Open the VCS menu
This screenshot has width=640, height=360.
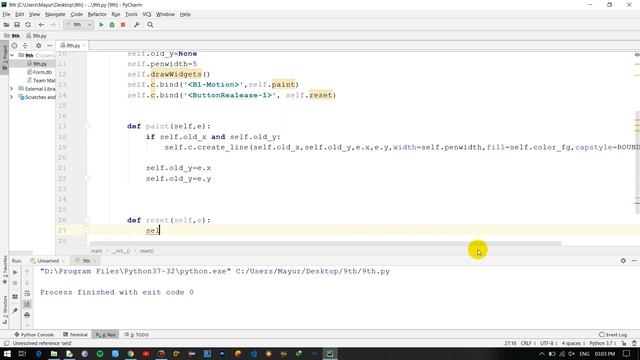(147, 14)
